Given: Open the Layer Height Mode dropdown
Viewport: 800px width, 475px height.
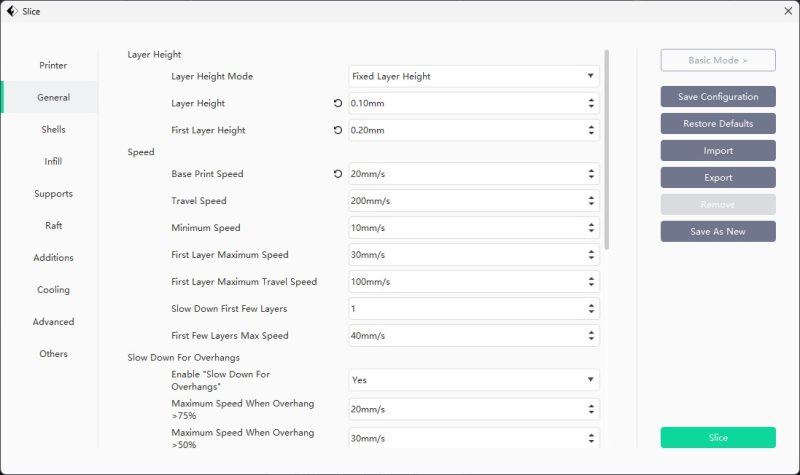Looking at the screenshot, I should tap(474, 77).
